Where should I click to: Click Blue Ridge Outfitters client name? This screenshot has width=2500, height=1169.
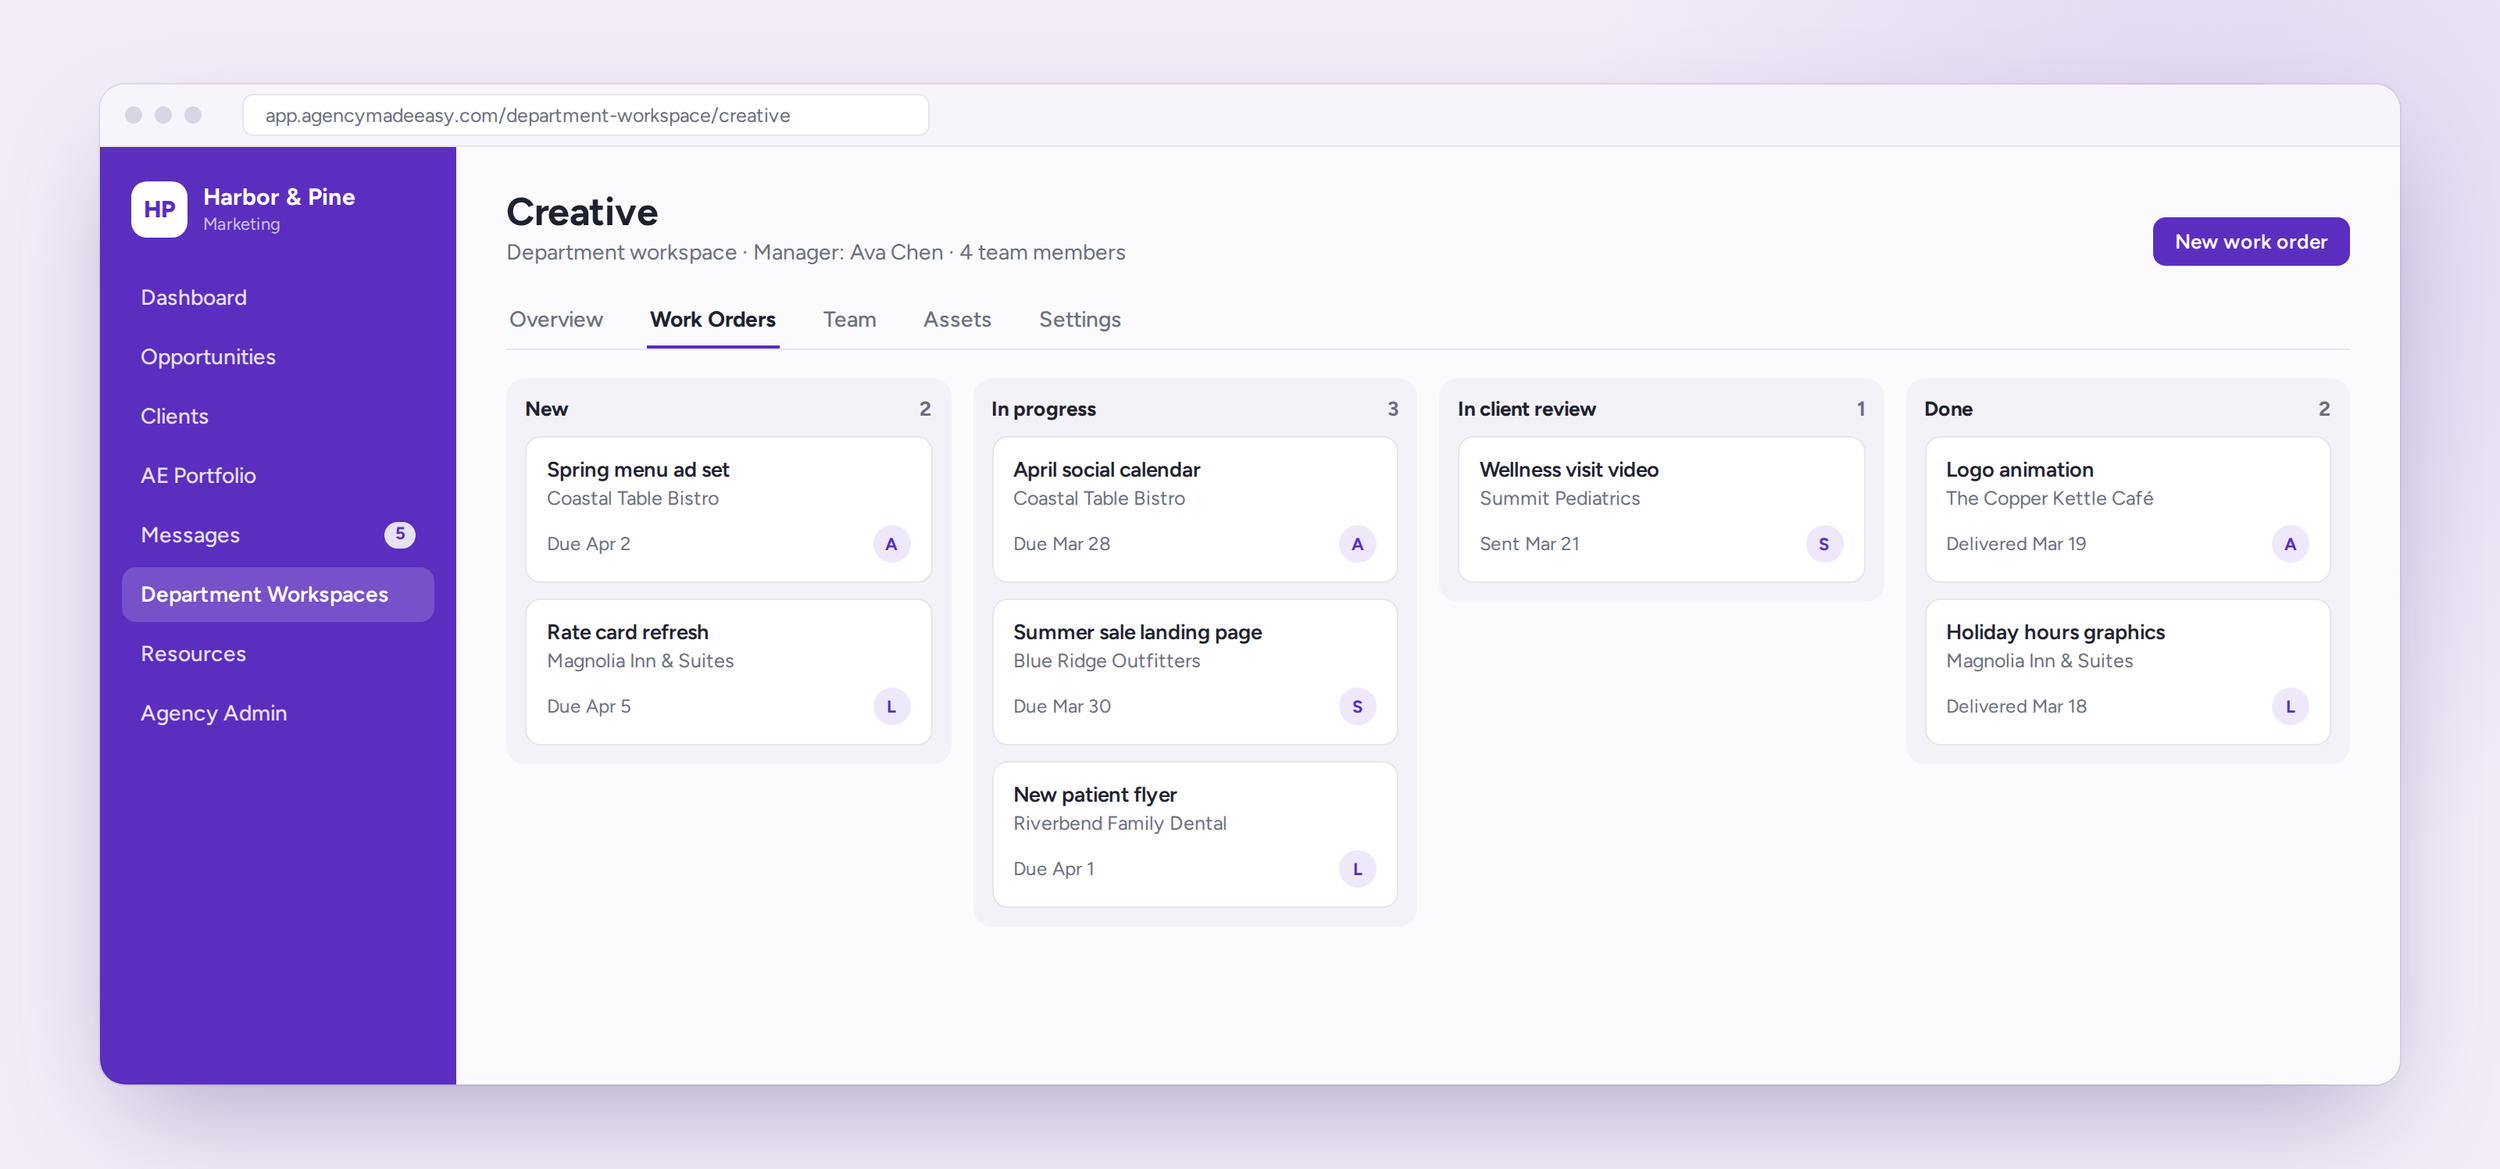point(1106,661)
